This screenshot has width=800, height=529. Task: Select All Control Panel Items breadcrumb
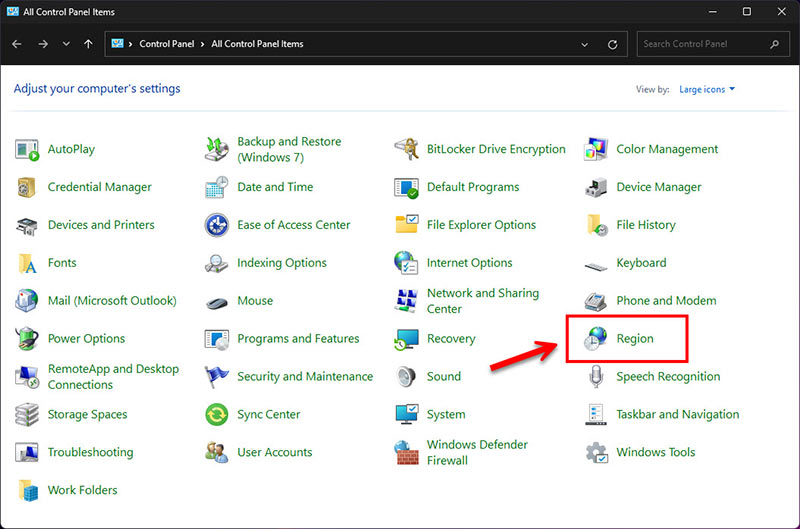(257, 44)
